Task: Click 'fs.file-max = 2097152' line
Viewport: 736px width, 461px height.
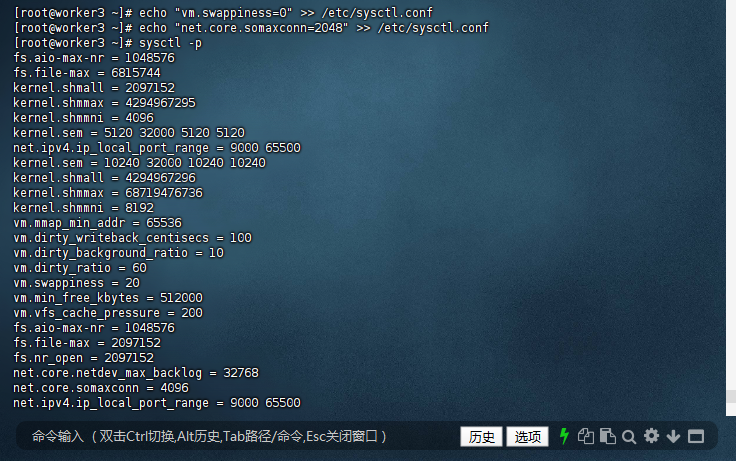Action: point(87,344)
